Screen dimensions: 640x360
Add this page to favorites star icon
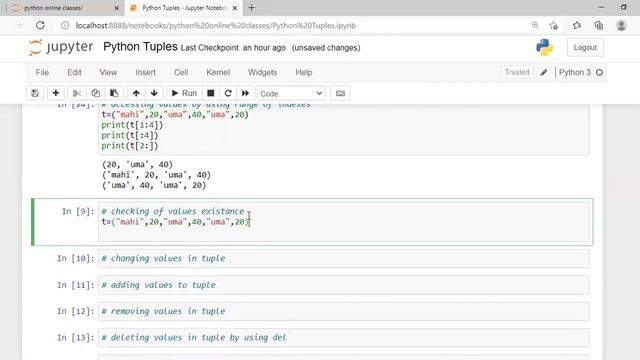[x=553, y=25]
